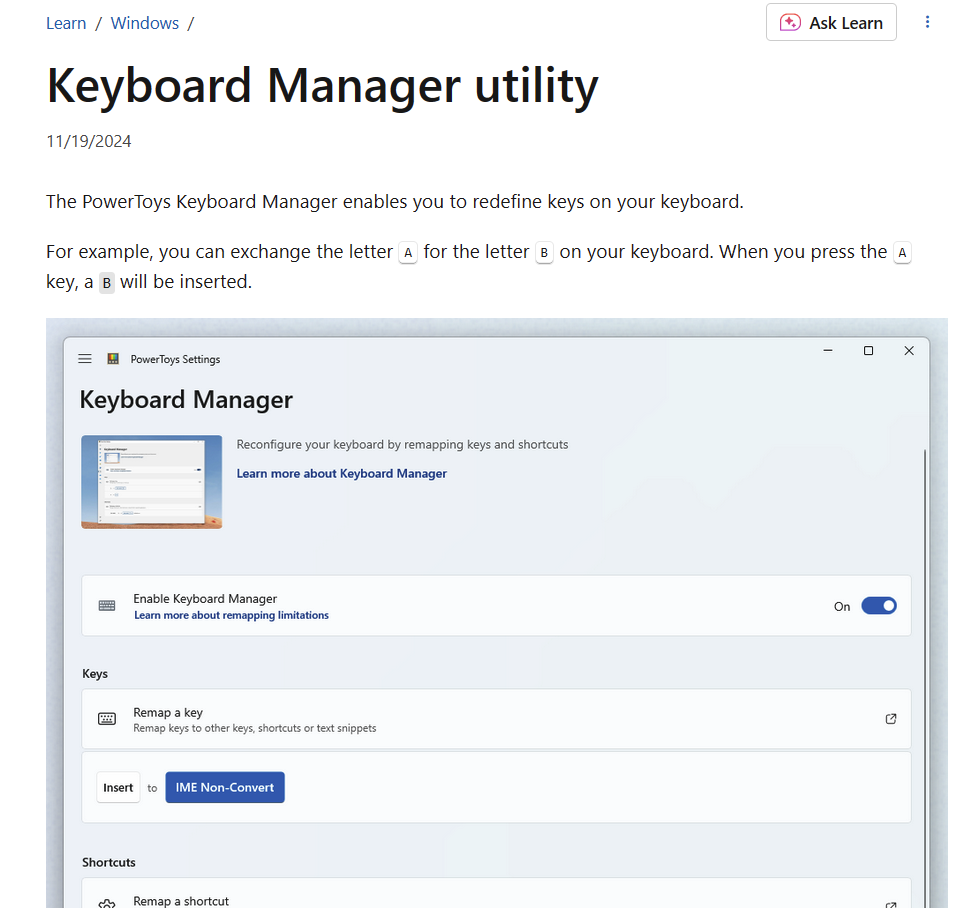Screen dimensions: 957x908
Task: Click the keyboard icon beside Enable Keyboard Manager
Action: pyautogui.click(x=107, y=605)
